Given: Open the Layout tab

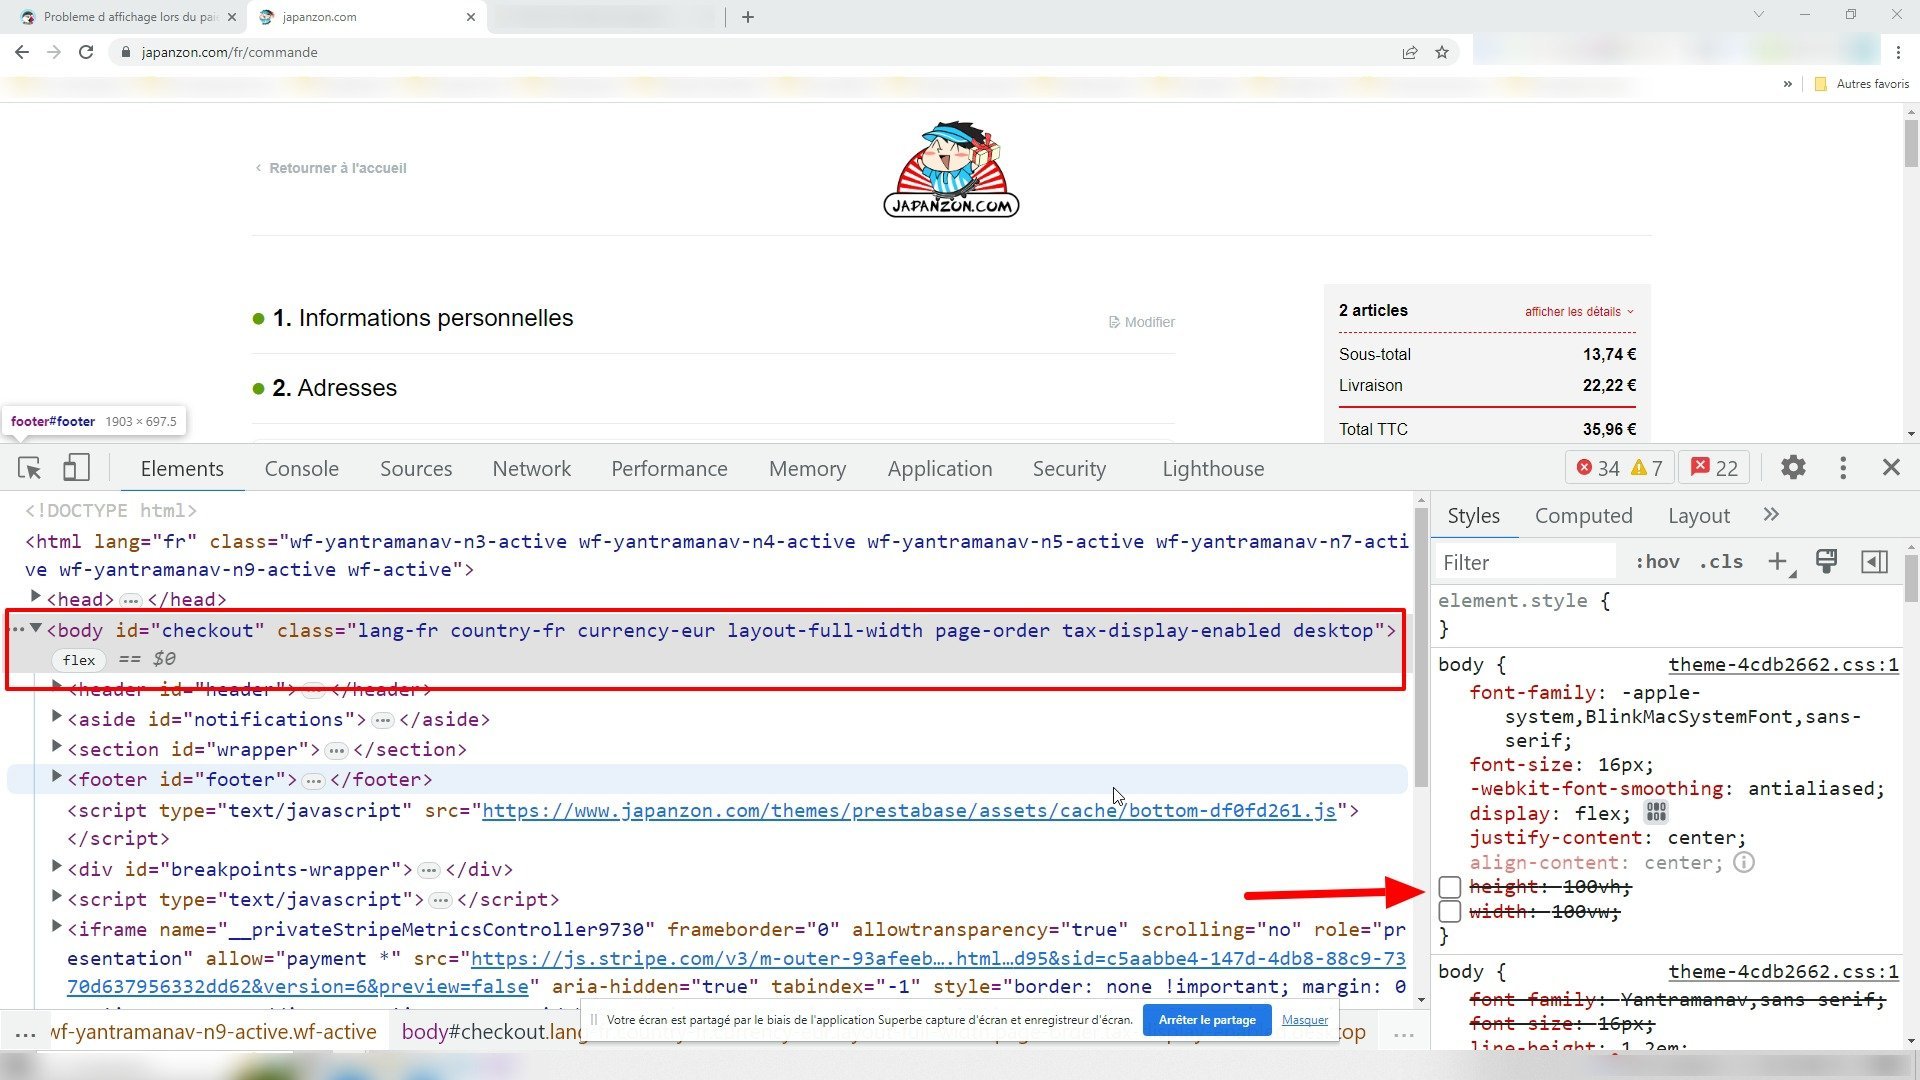Looking at the screenshot, I should (1698, 515).
